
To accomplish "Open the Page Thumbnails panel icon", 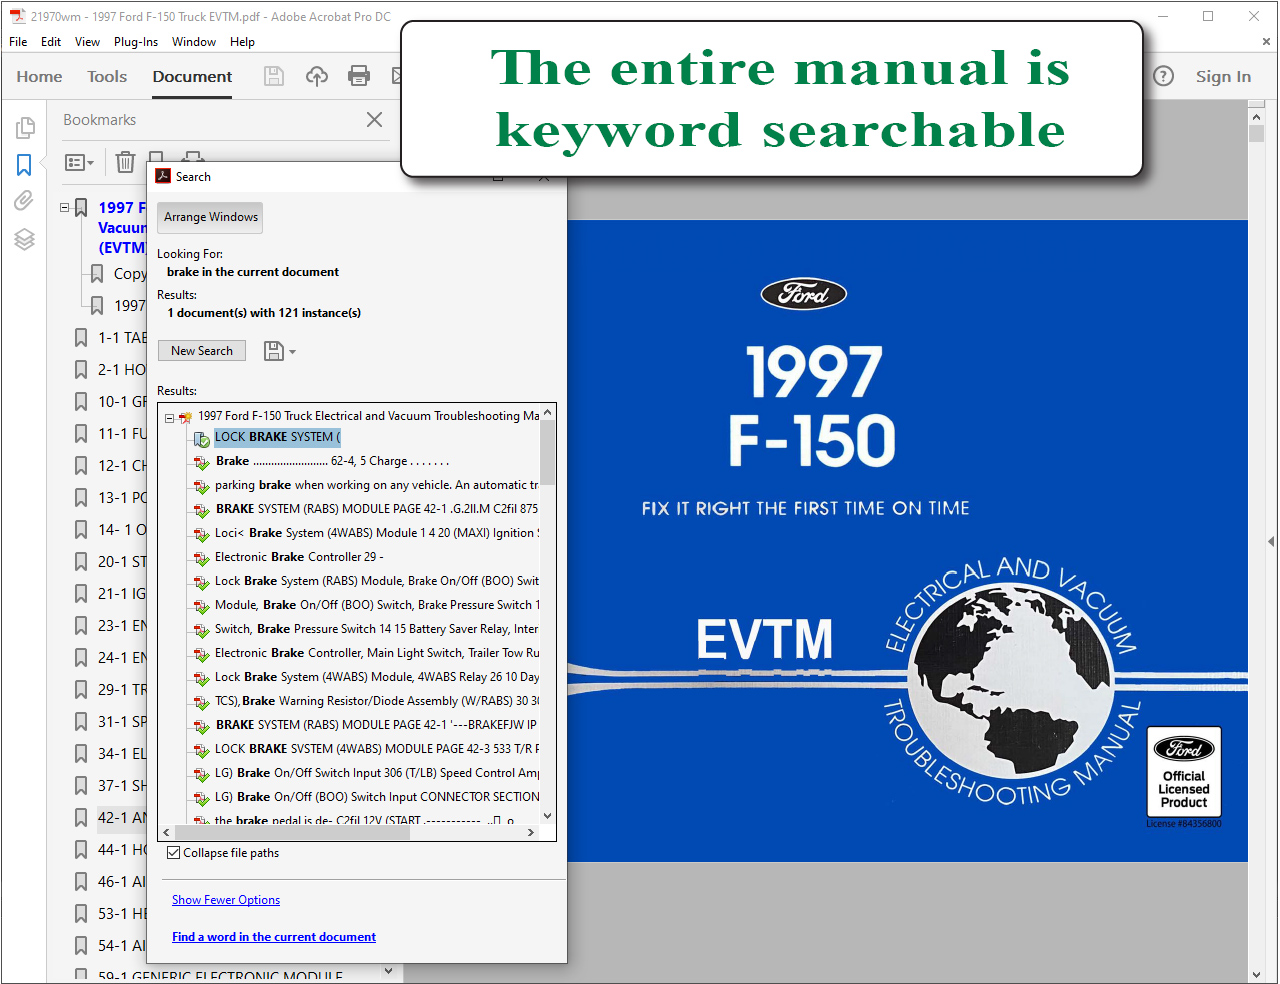I will click(25, 128).
